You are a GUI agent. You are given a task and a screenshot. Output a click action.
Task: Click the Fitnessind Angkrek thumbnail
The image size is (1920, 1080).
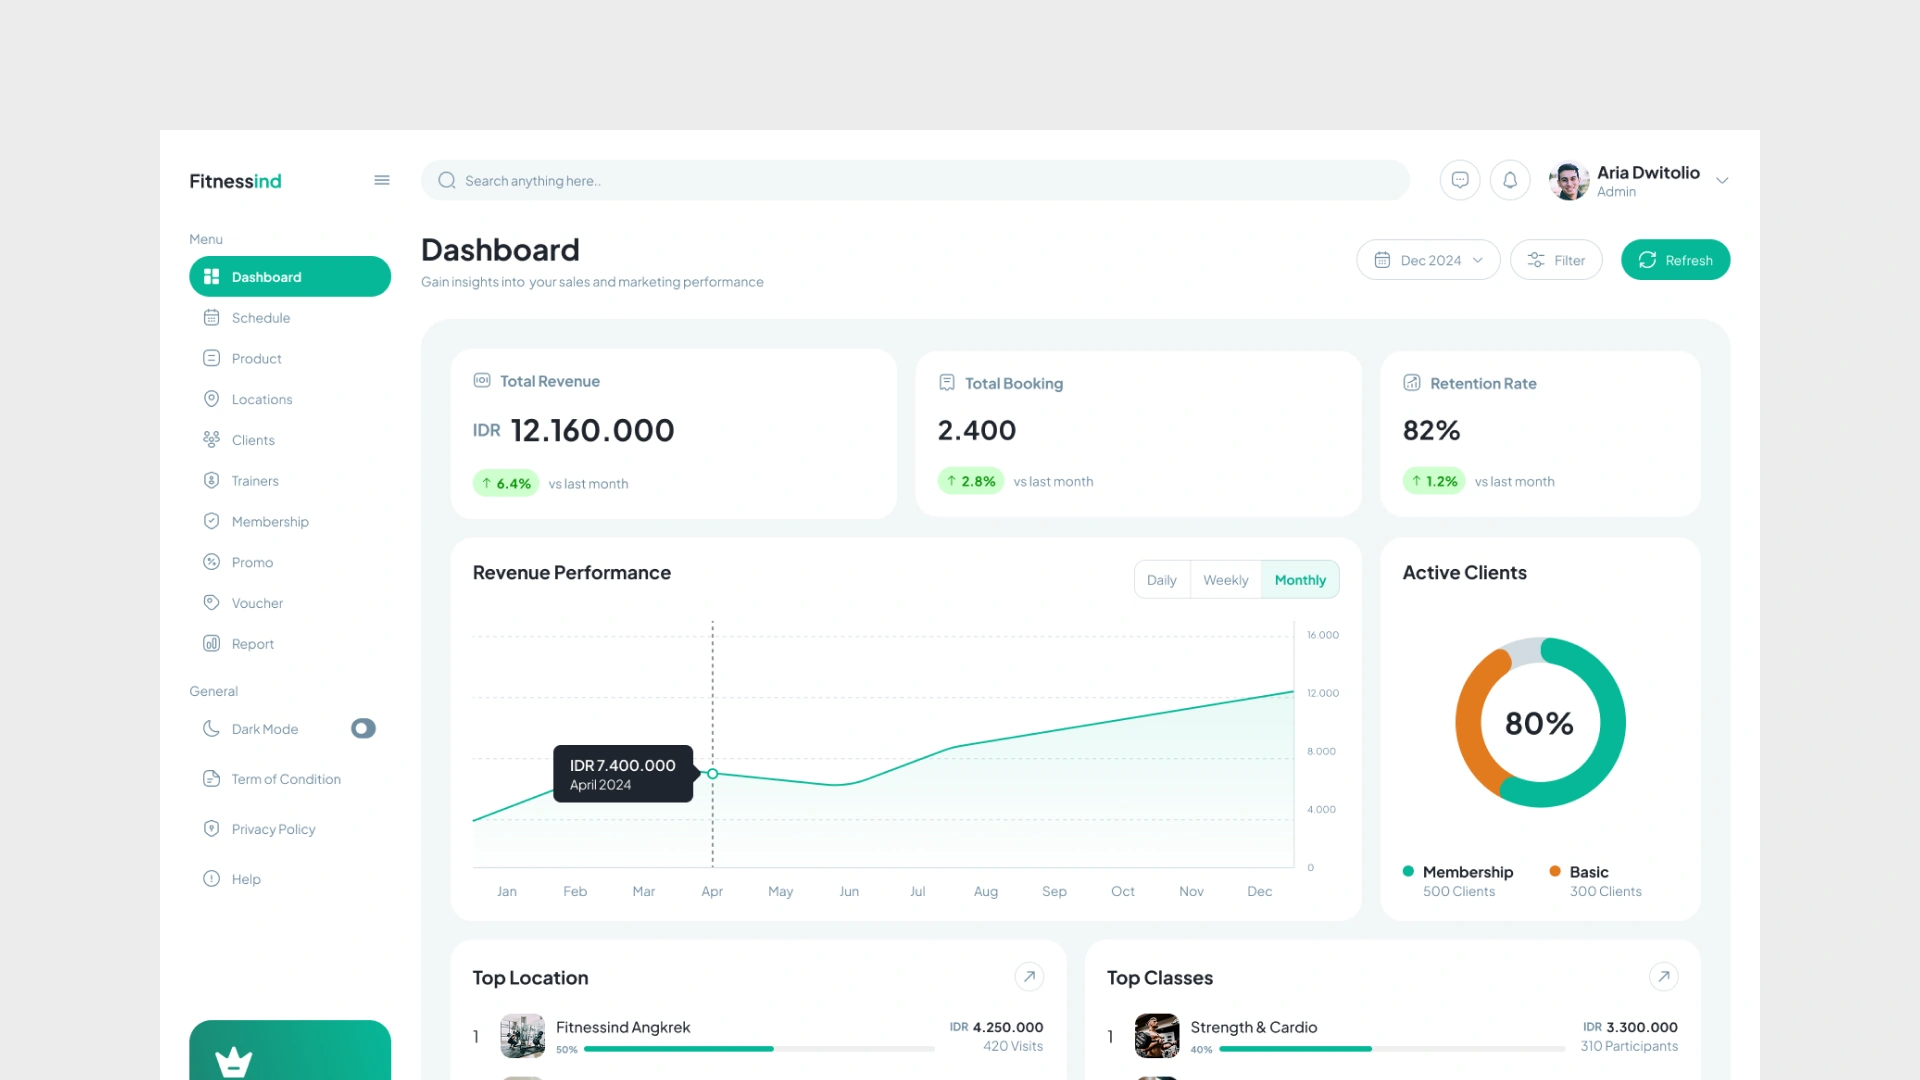pyautogui.click(x=522, y=1036)
